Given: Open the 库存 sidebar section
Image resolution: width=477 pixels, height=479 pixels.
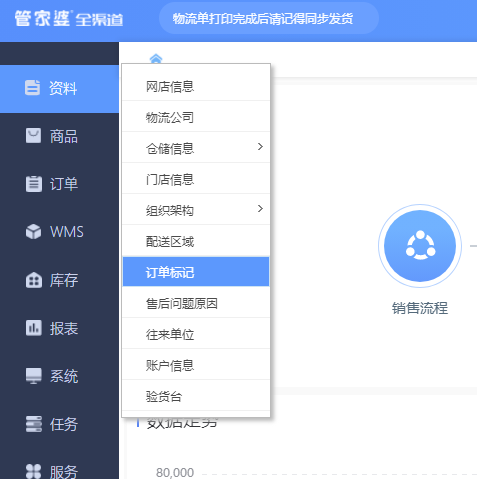Looking at the screenshot, I should [59, 280].
